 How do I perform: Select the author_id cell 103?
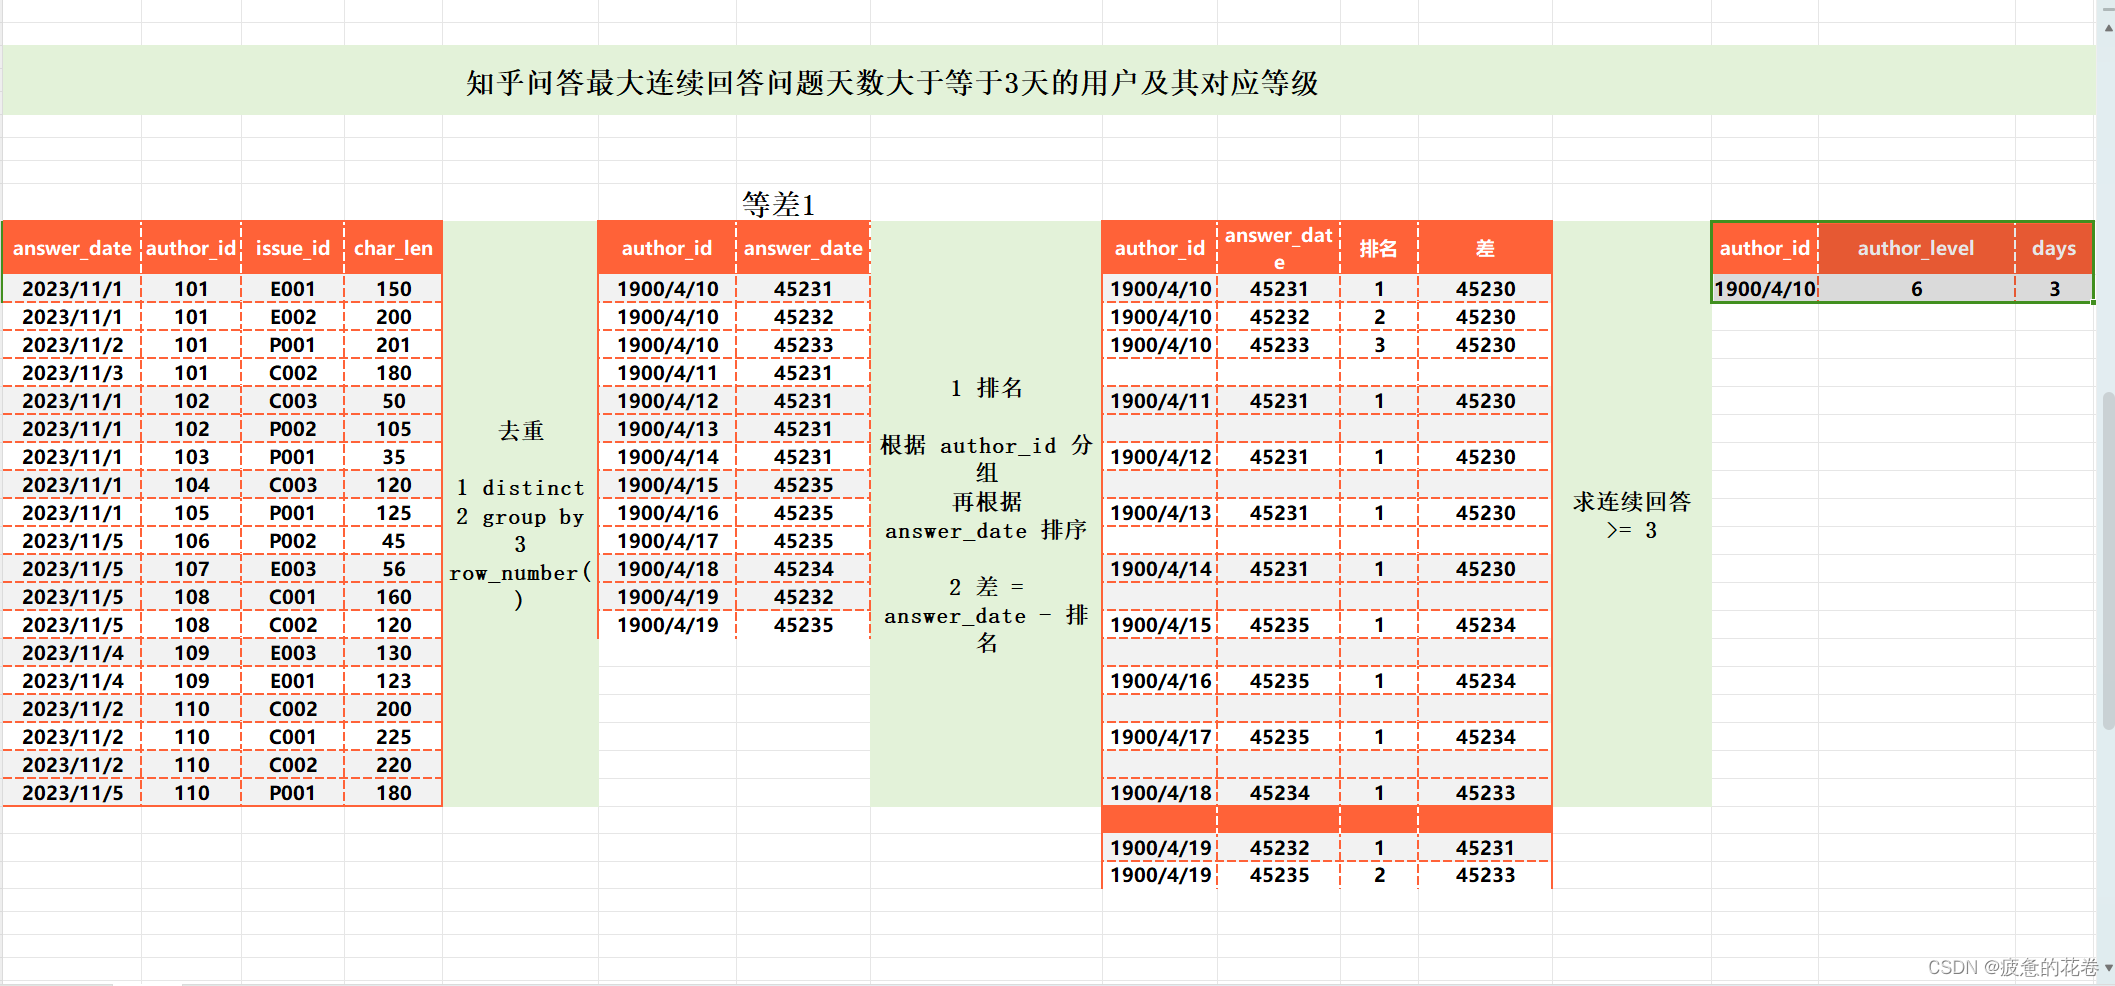(x=191, y=457)
